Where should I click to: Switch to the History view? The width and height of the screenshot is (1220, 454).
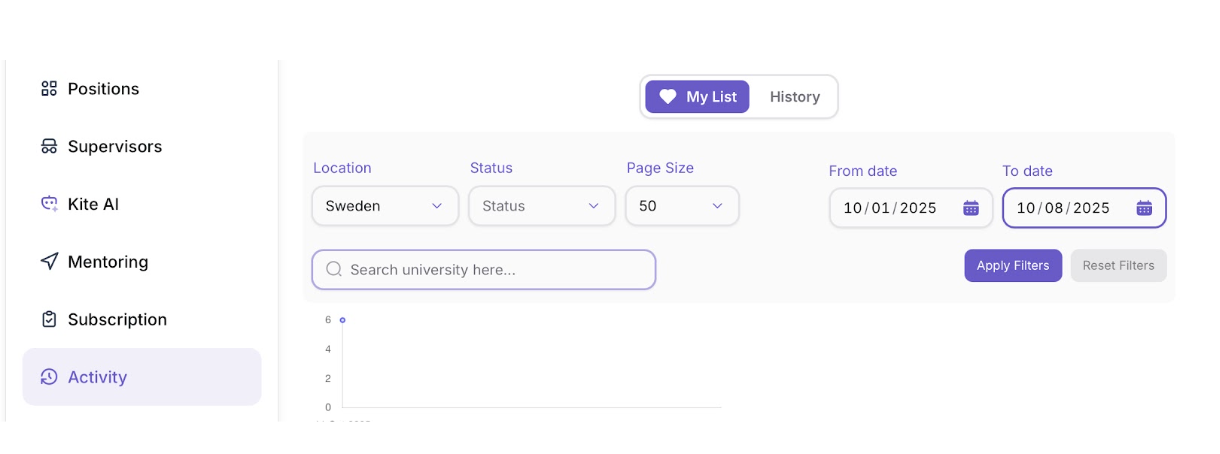(x=795, y=97)
